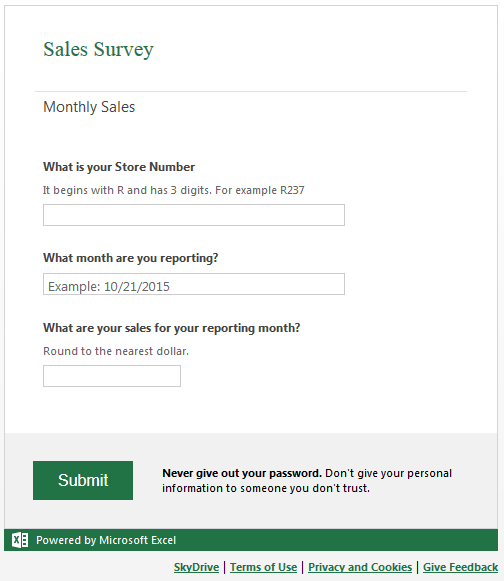Click the green Submit button
Image resolution: width=504 pixels, height=581 pixels.
(x=83, y=480)
